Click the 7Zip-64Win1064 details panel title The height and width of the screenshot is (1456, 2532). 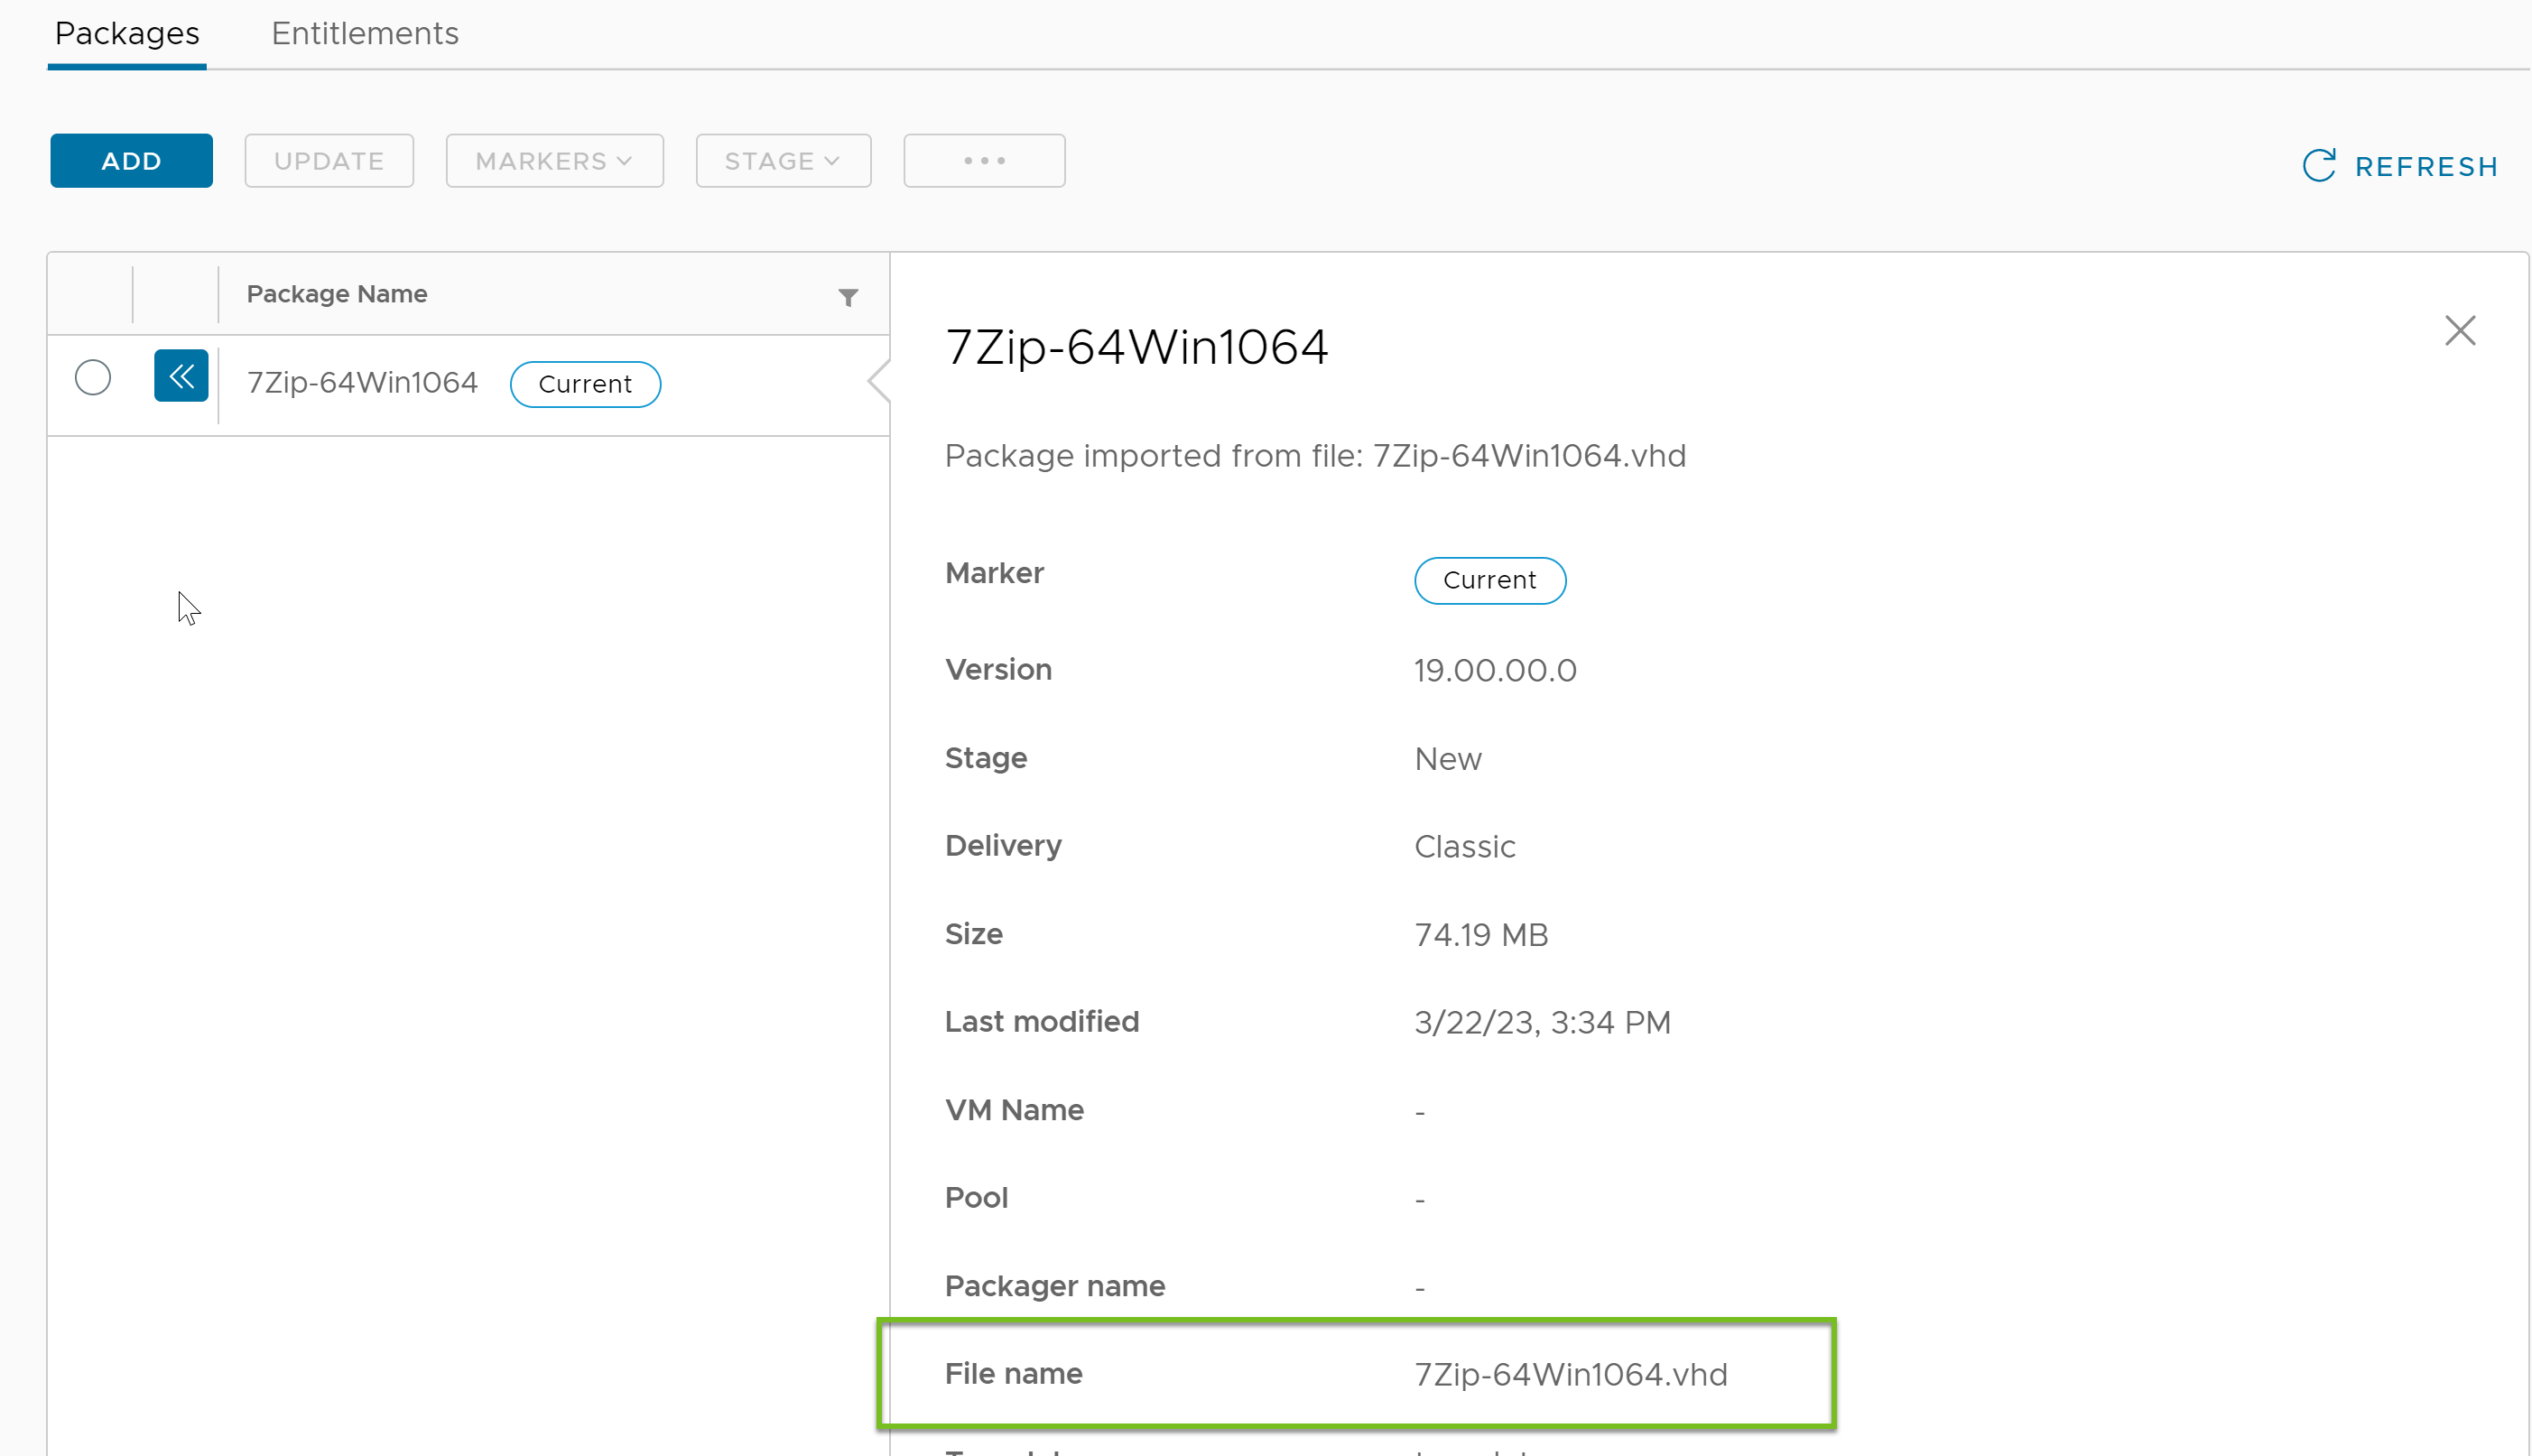point(1137,348)
